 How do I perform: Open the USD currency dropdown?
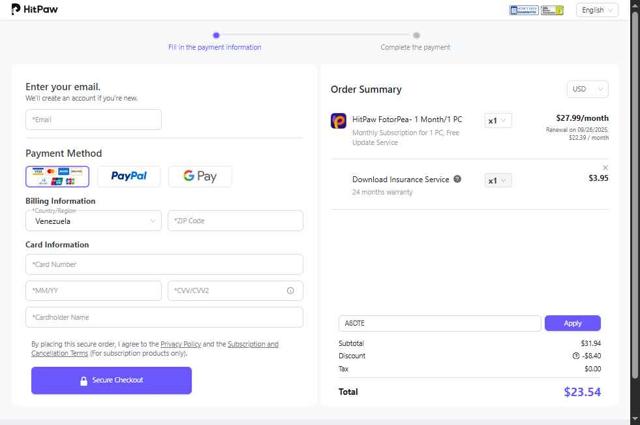click(x=587, y=89)
